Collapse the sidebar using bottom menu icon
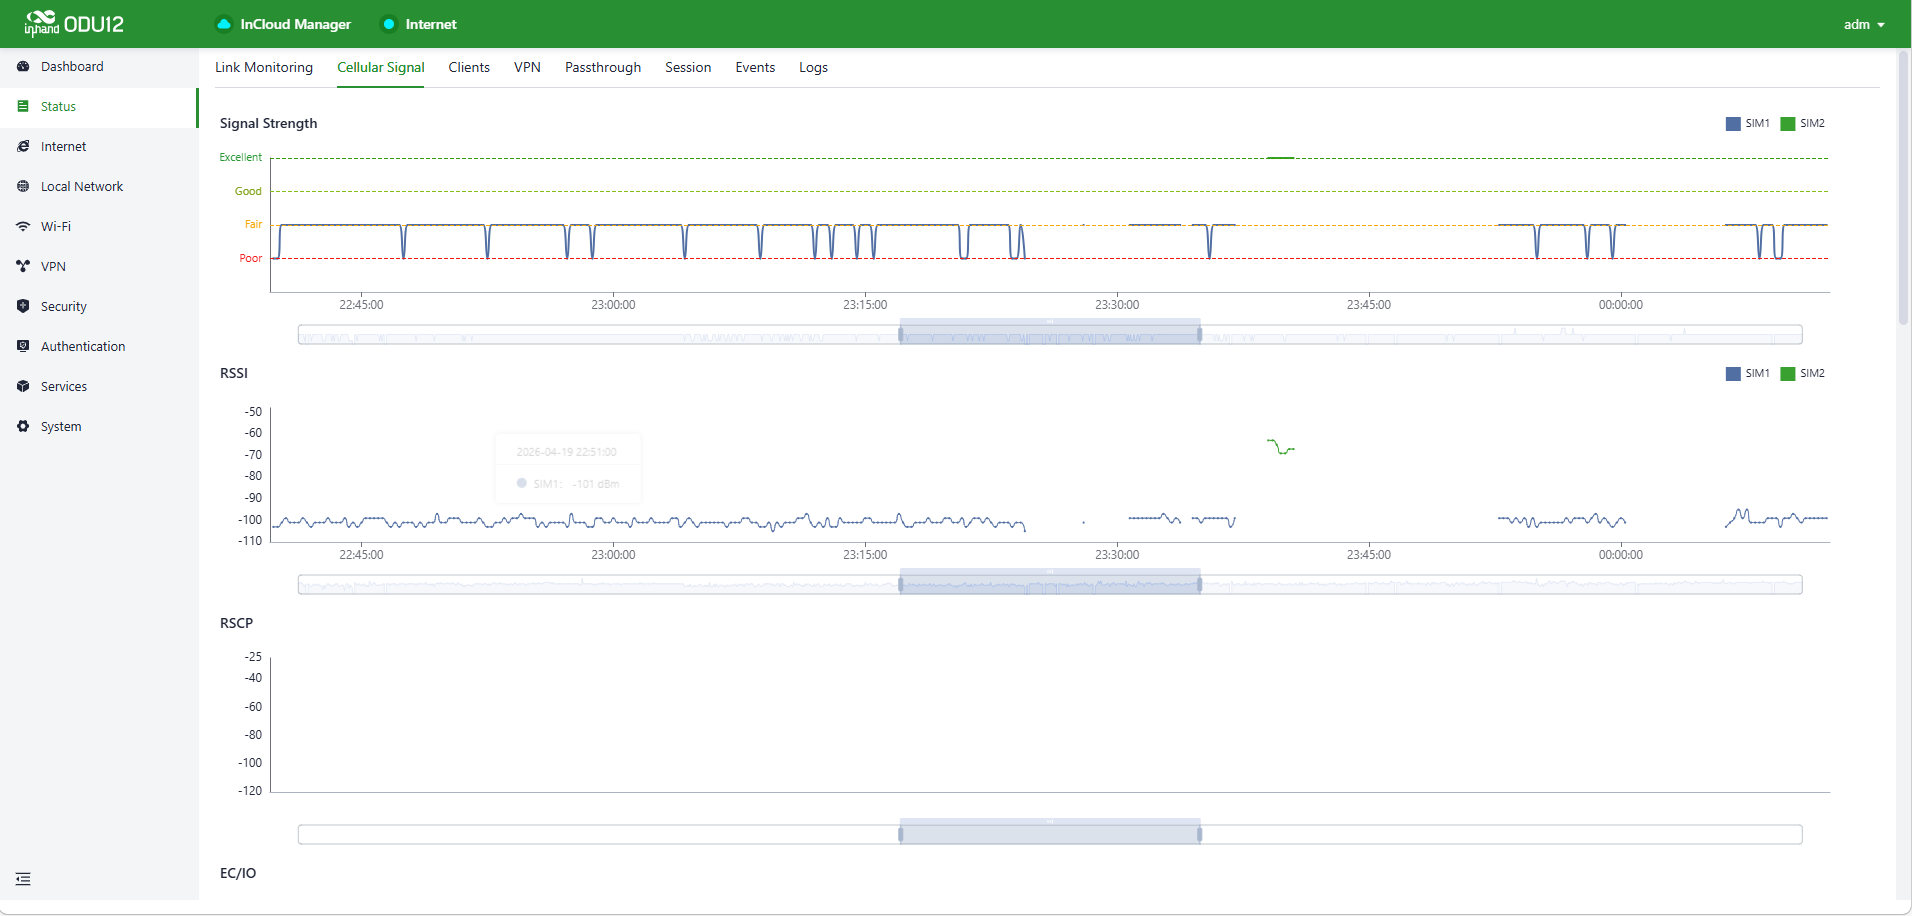This screenshot has height=916, width=1912. tap(23, 879)
